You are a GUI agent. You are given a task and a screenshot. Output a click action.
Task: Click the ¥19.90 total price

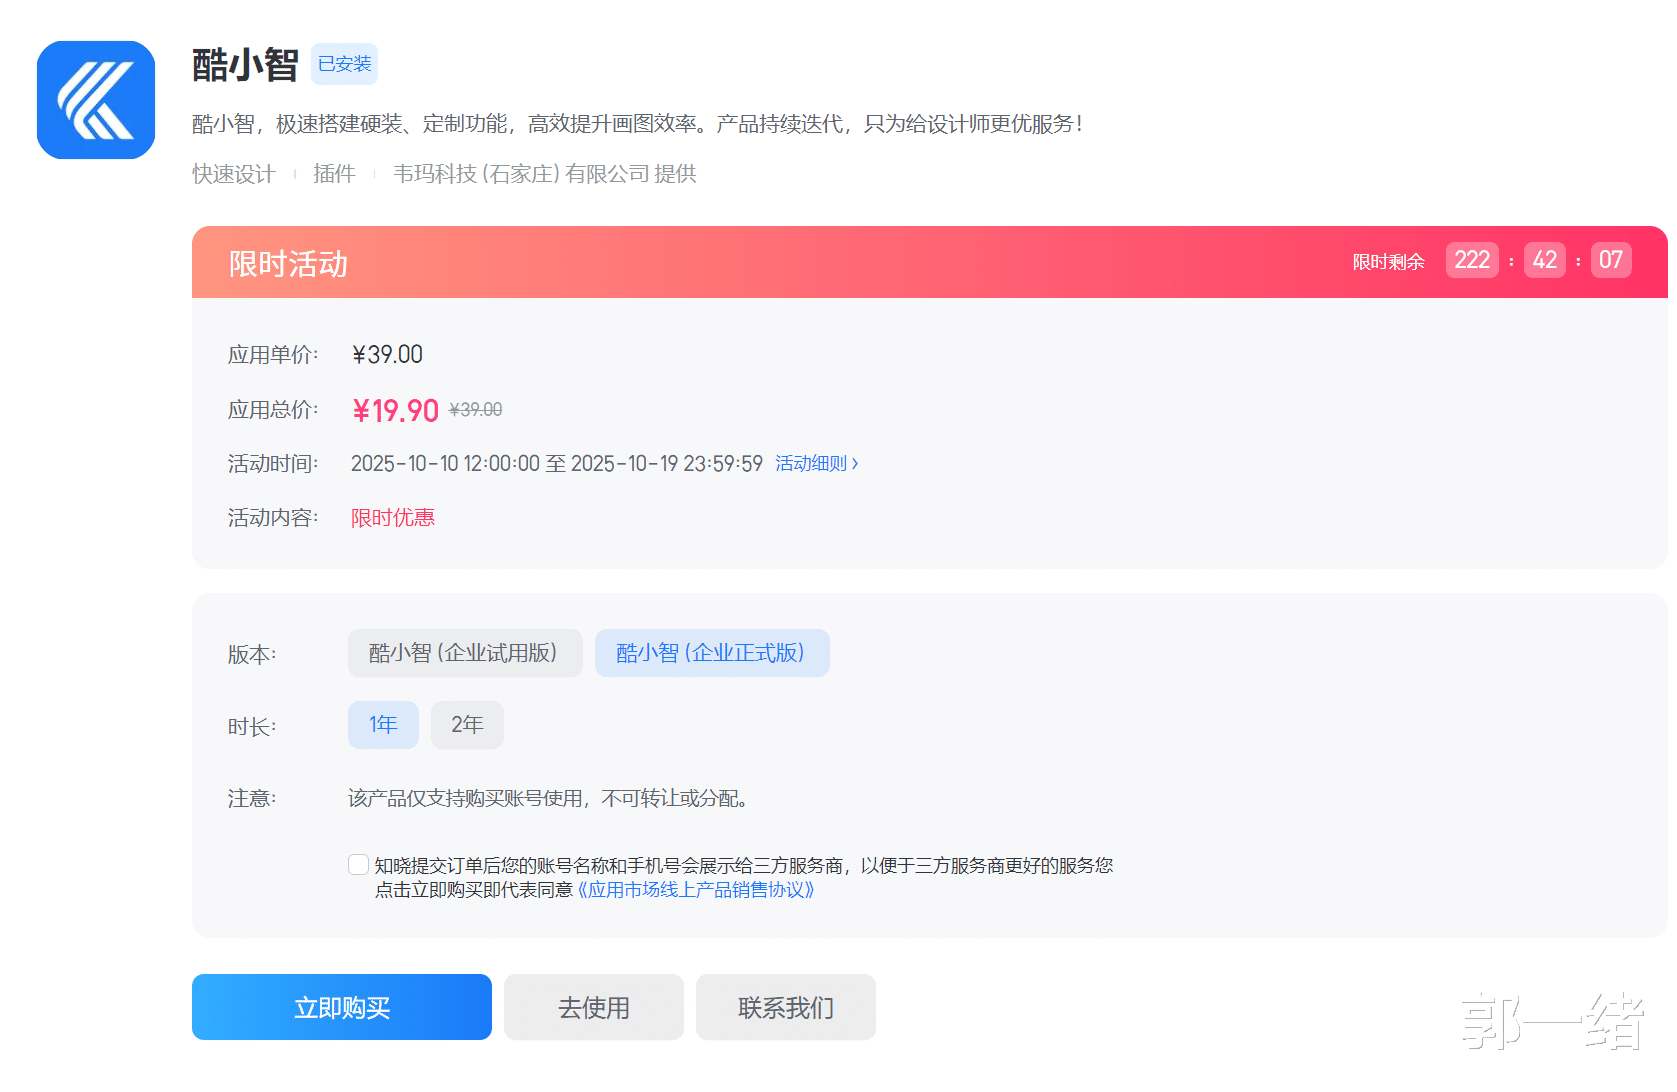pos(396,410)
